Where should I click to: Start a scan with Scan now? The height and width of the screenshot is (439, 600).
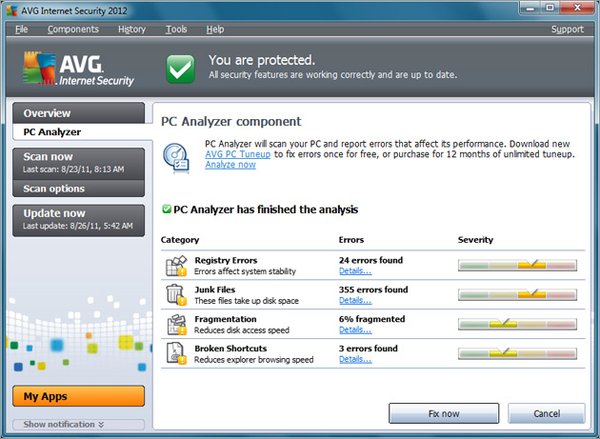(78, 163)
